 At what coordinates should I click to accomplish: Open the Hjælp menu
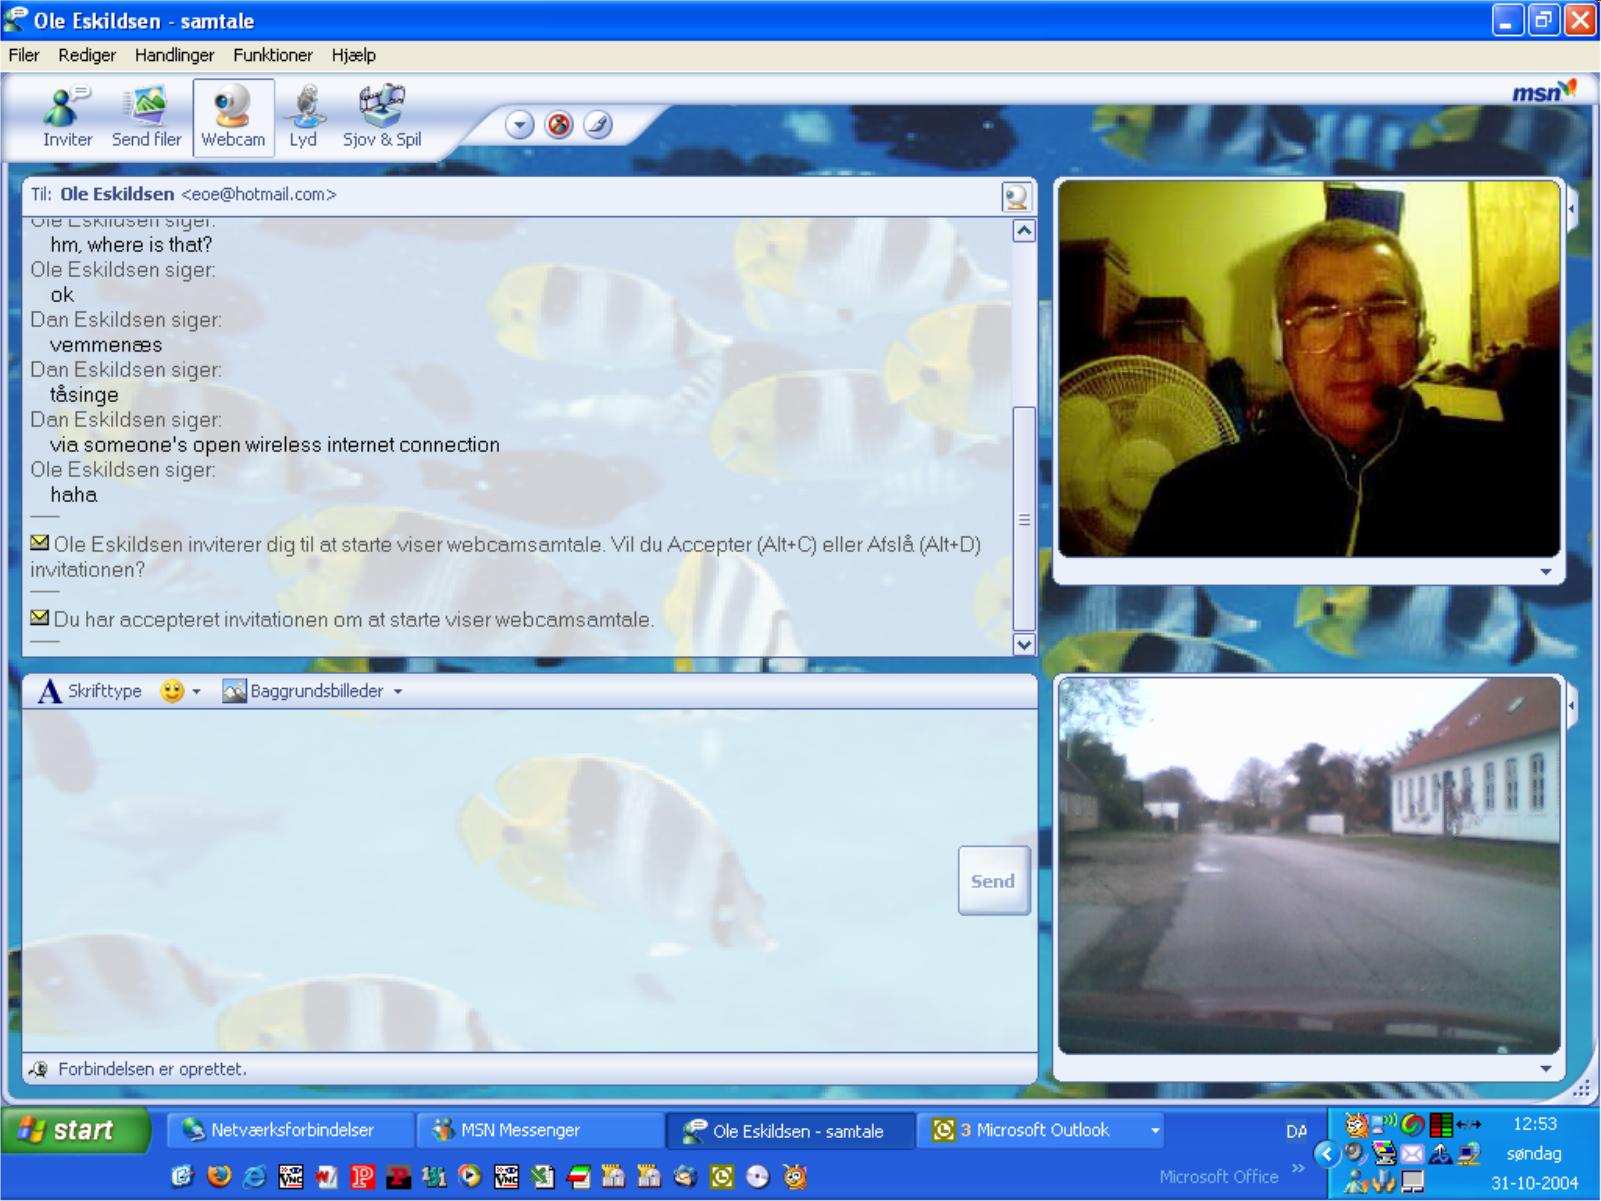354,55
